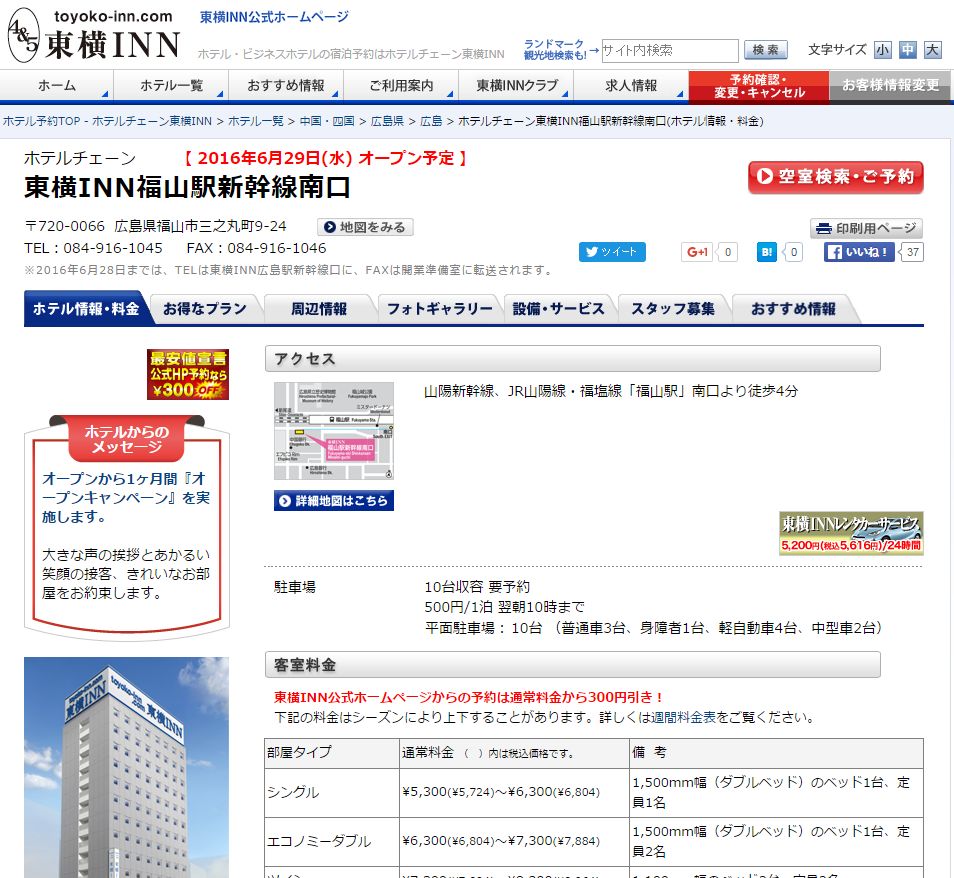Open the ホーム nav menu

point(57,85)
